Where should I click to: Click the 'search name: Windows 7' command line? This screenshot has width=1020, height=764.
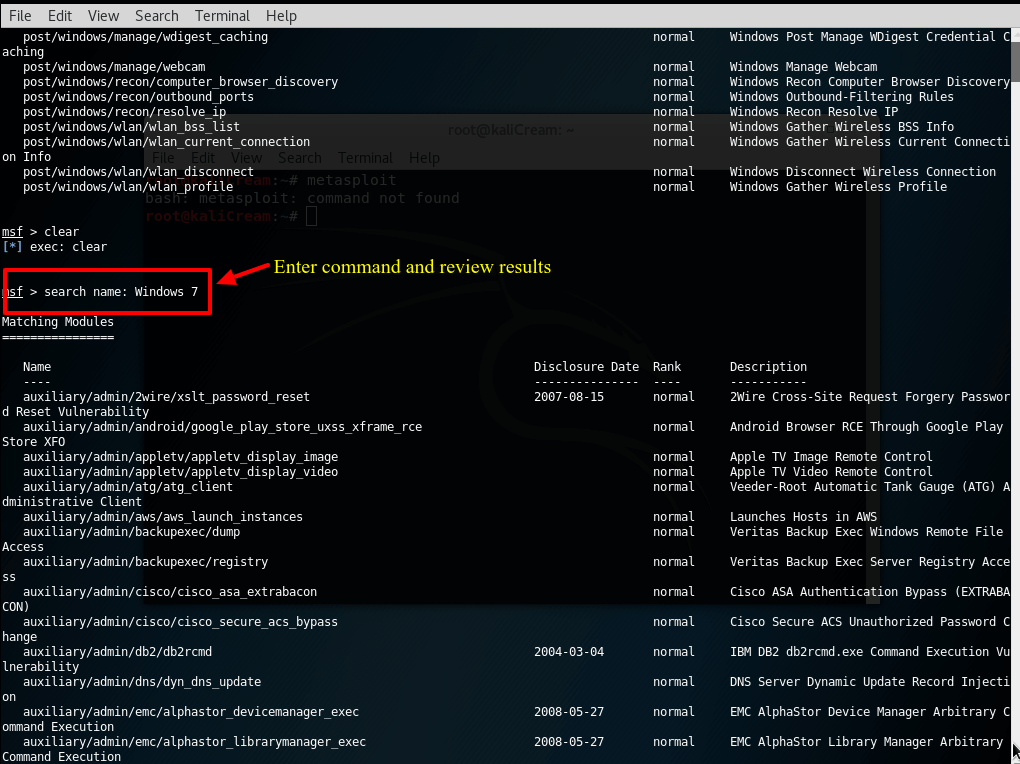[x=120, y=292]
